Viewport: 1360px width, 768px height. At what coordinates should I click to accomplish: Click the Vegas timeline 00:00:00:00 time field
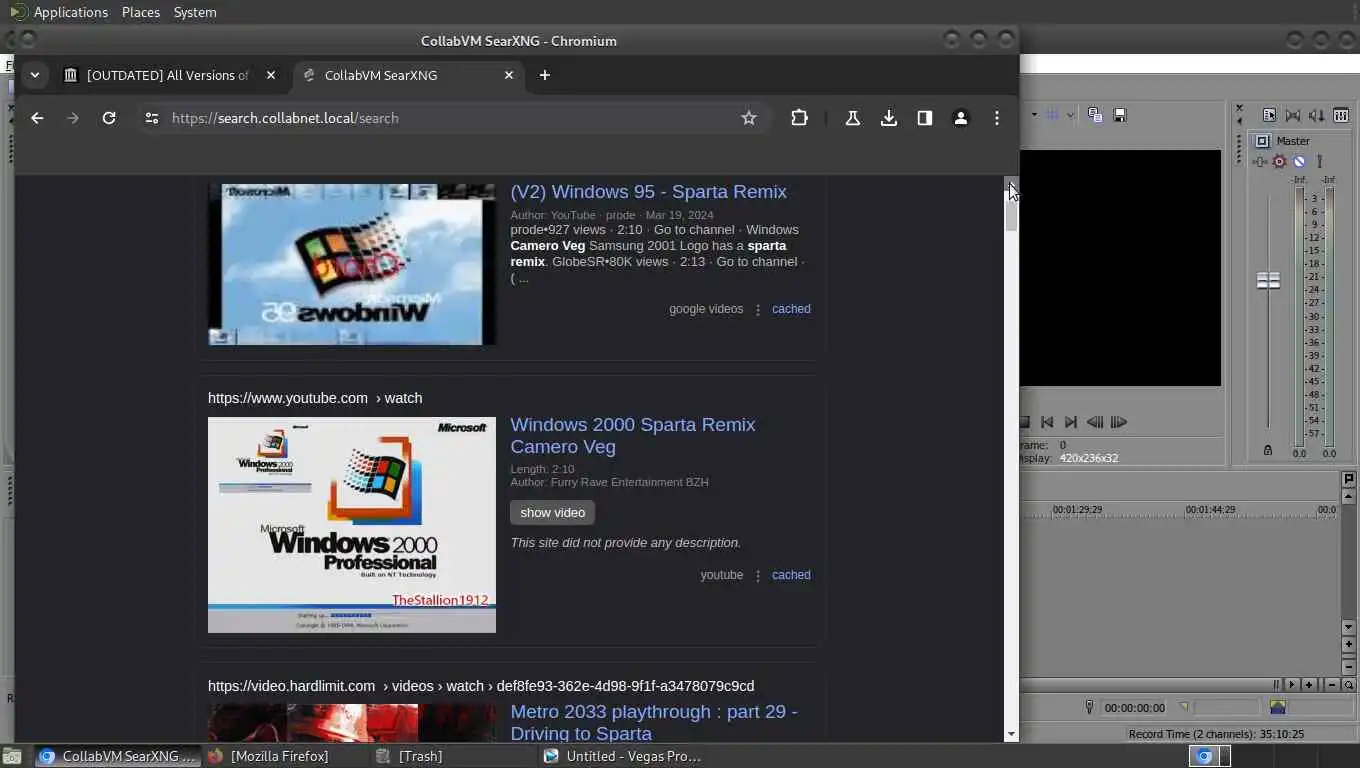click(x=1134, y=708)
